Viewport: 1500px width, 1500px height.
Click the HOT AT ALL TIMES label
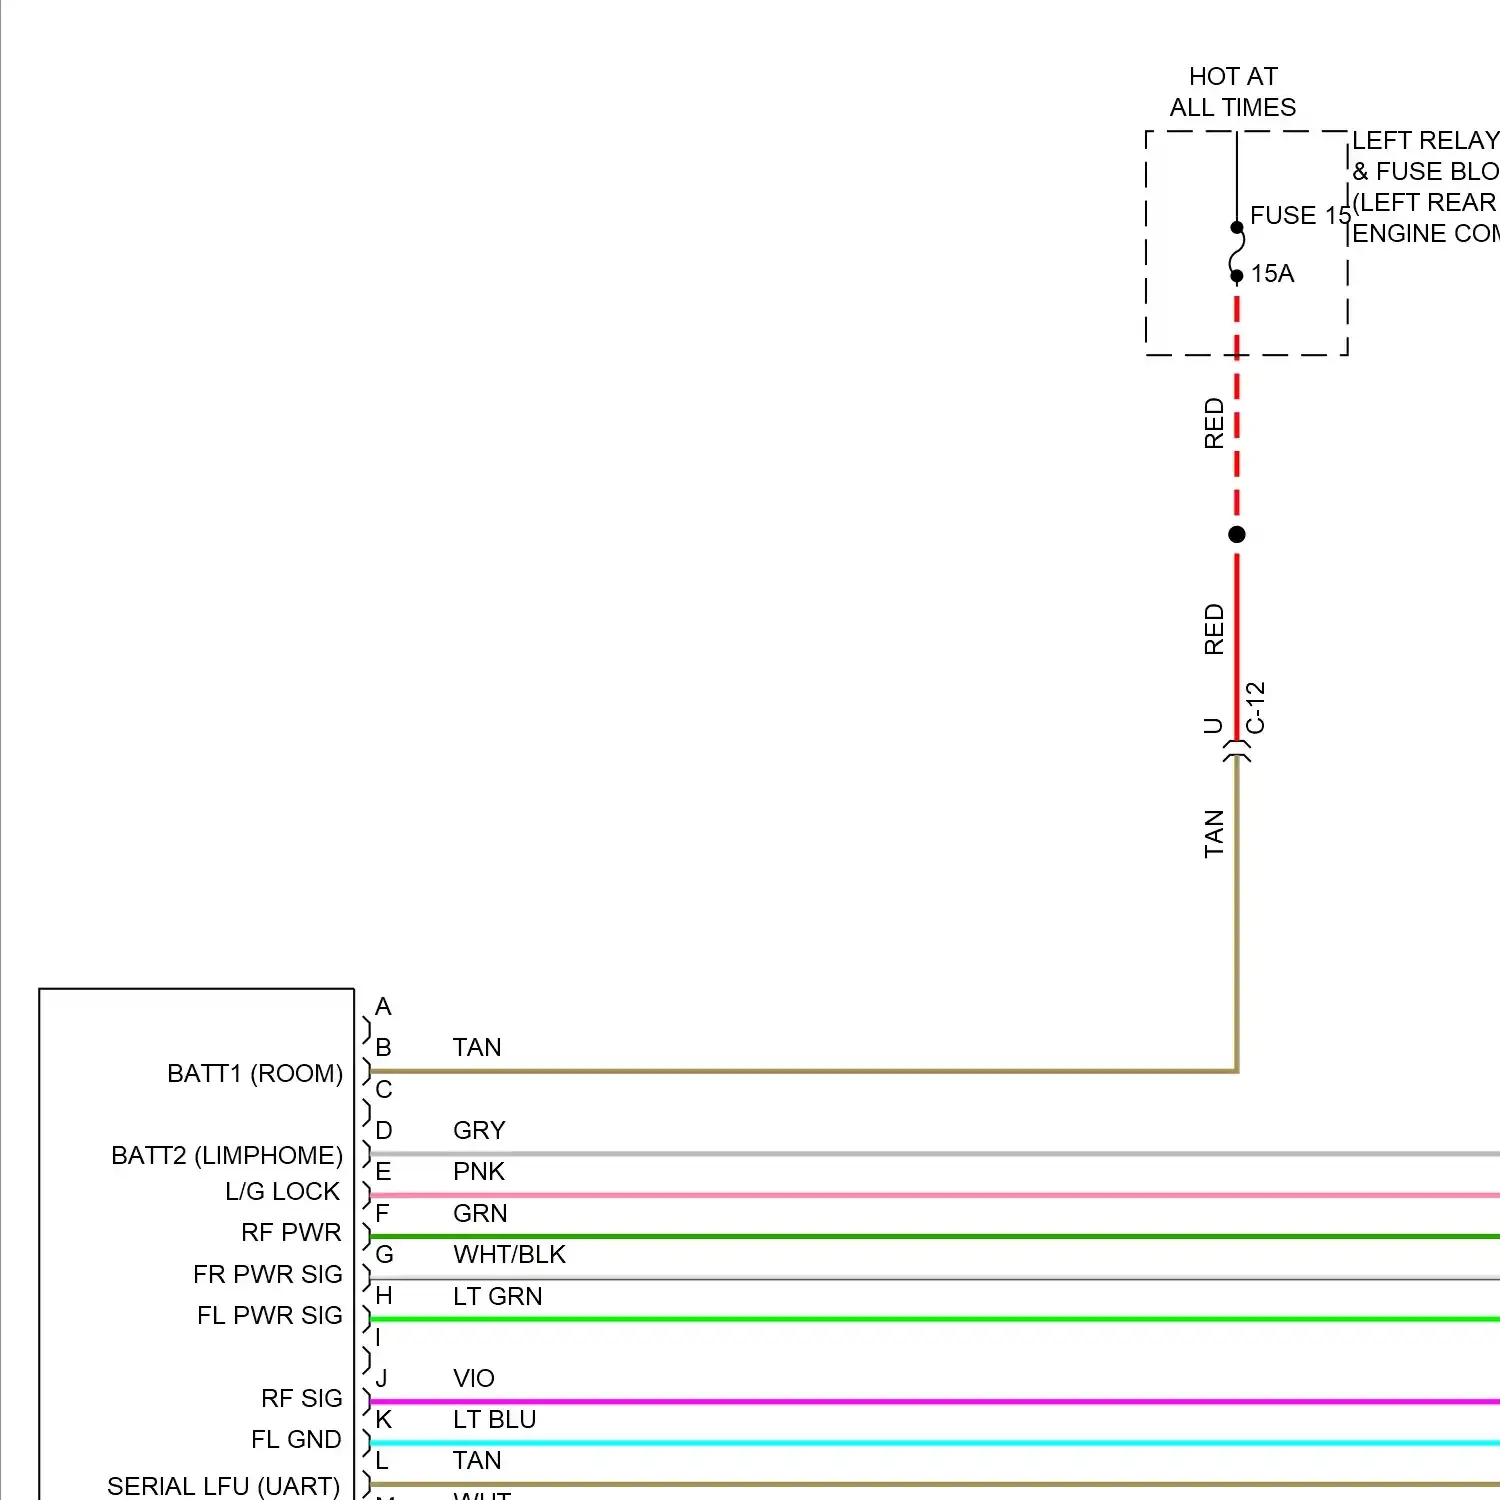pos(1233,92)
